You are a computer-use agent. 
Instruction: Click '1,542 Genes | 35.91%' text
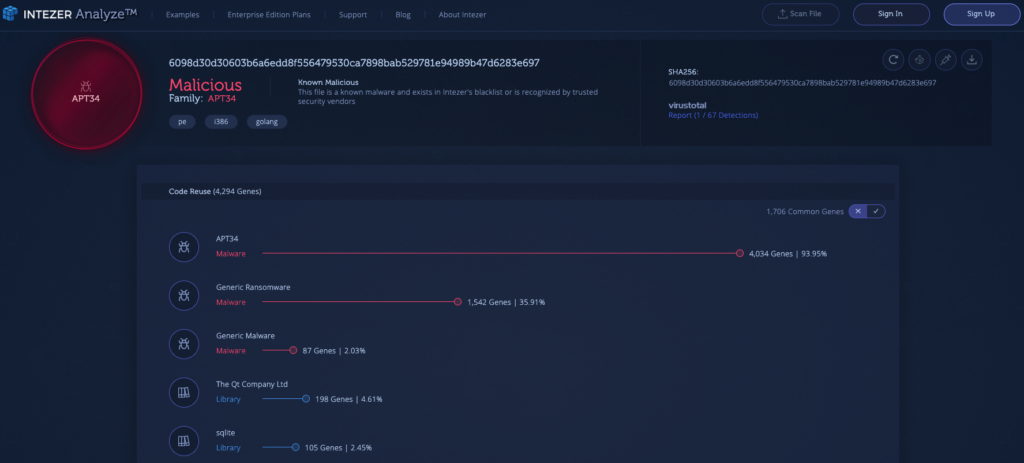pos(506,302)
